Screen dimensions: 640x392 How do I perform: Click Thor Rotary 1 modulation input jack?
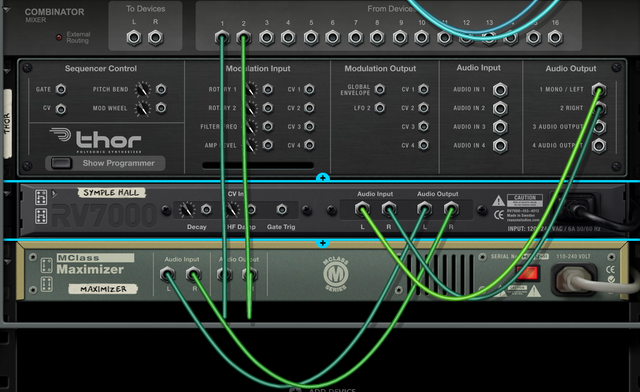(x=268, y=89)
